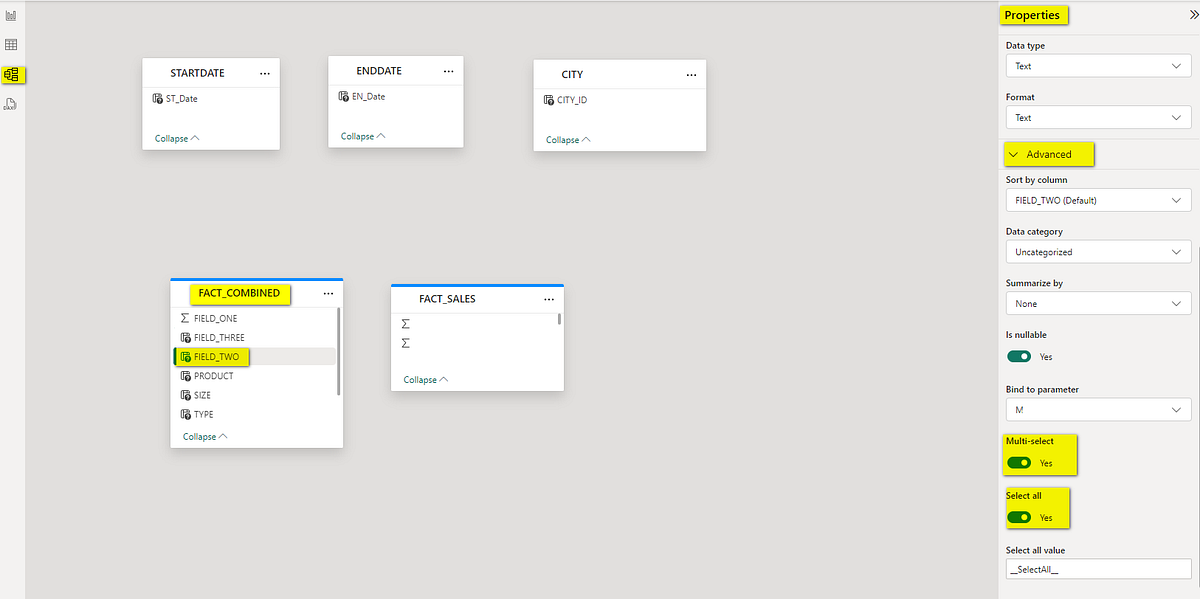This screenshot has height=599, width=1200.
Task: Click the key icon next to CITY_ID
Action: (548, 99)
